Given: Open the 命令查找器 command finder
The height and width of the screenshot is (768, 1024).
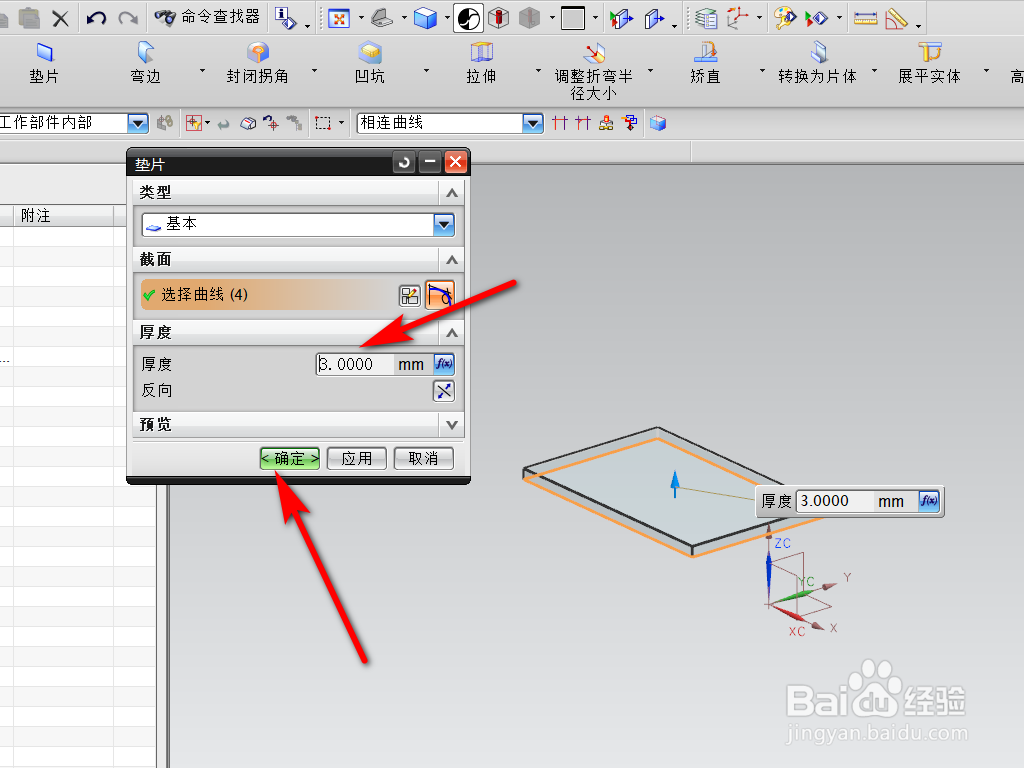Looking at the screenshot, I should click(207, 17).
